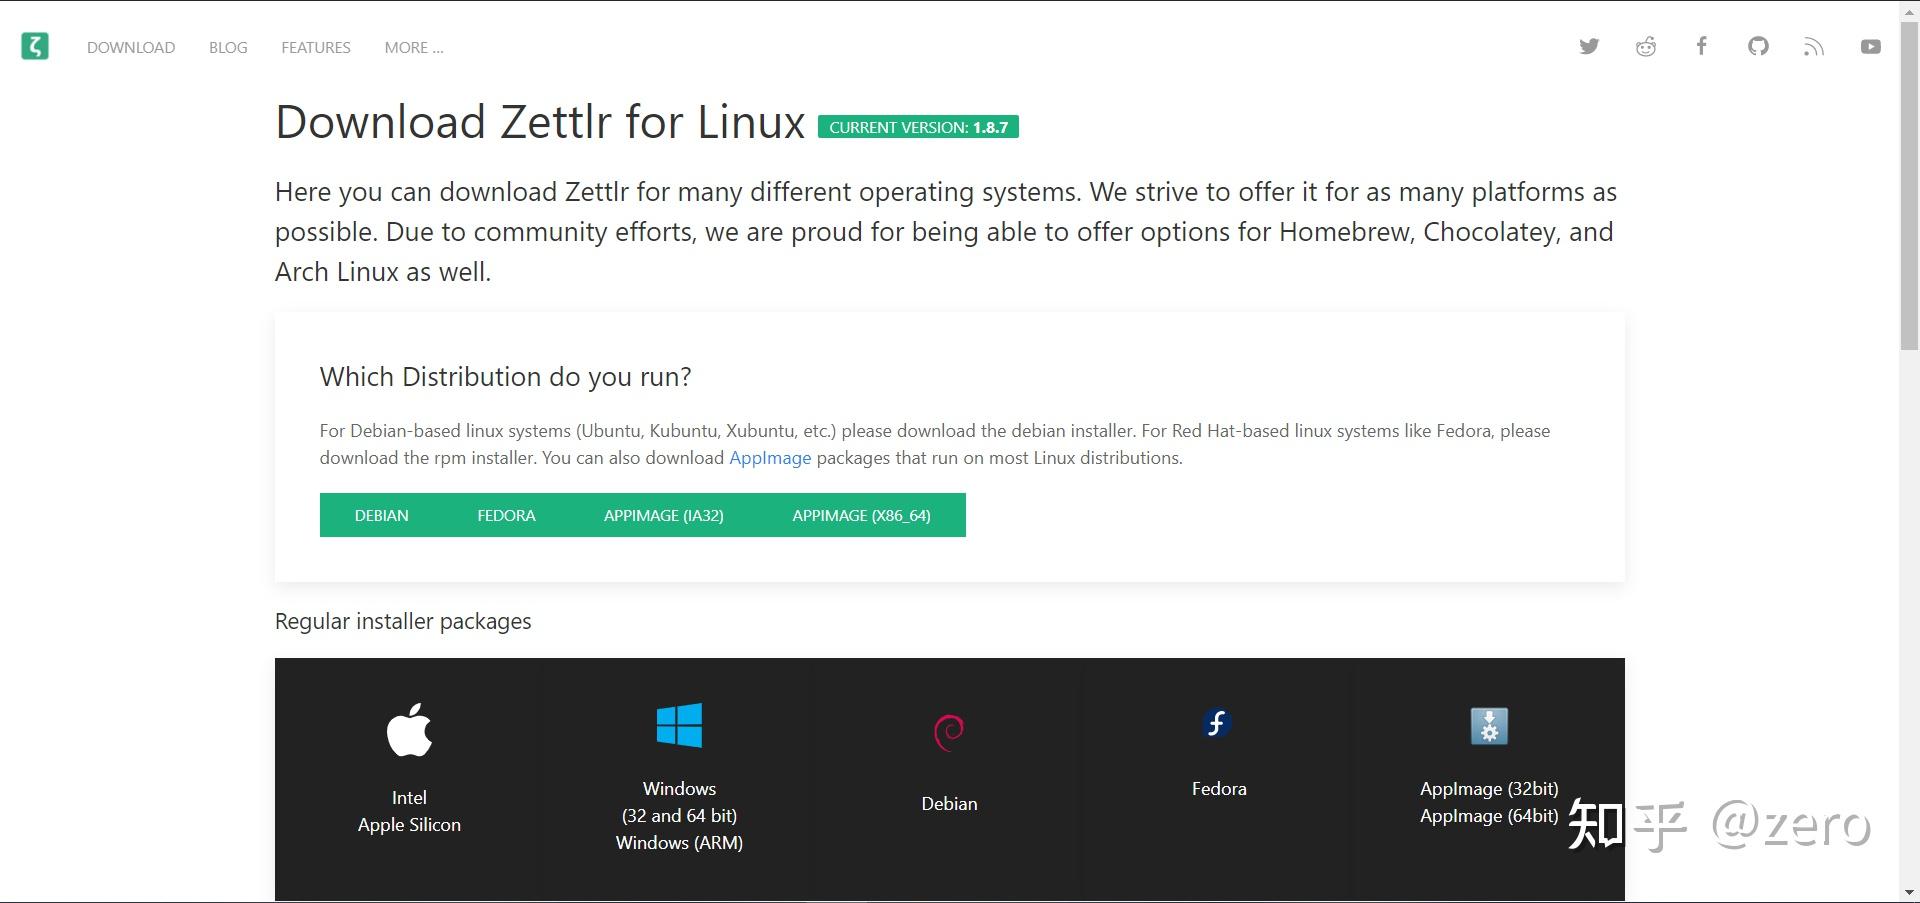Click the AppImage package icon
This screenshot has width=1920, height=903.
1489,726
